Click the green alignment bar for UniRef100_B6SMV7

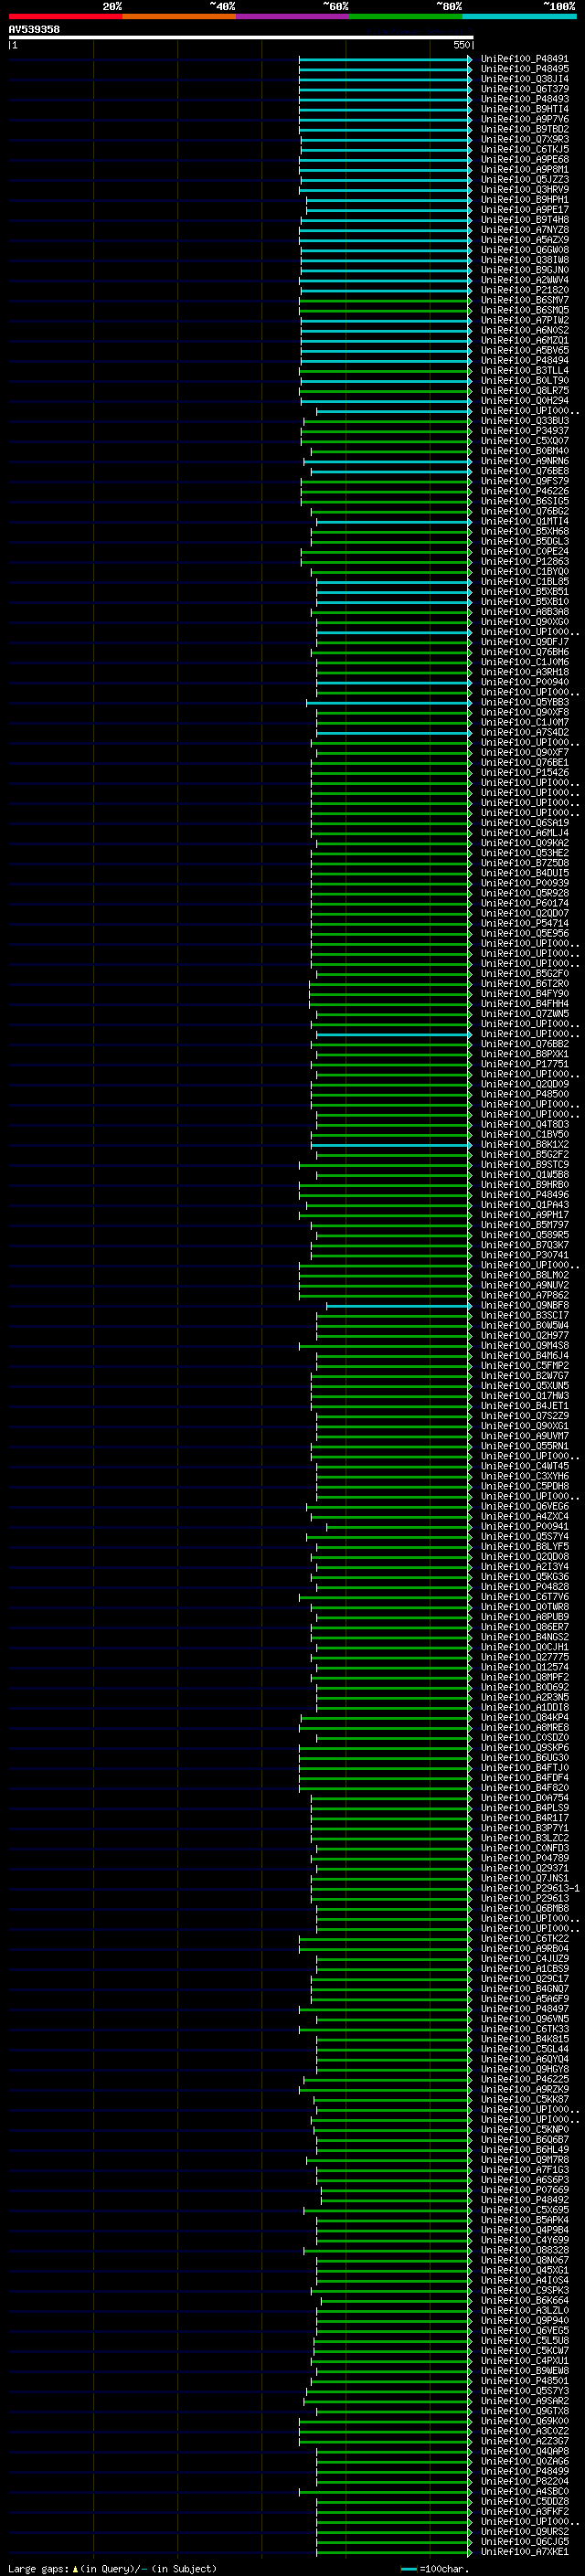385,300
